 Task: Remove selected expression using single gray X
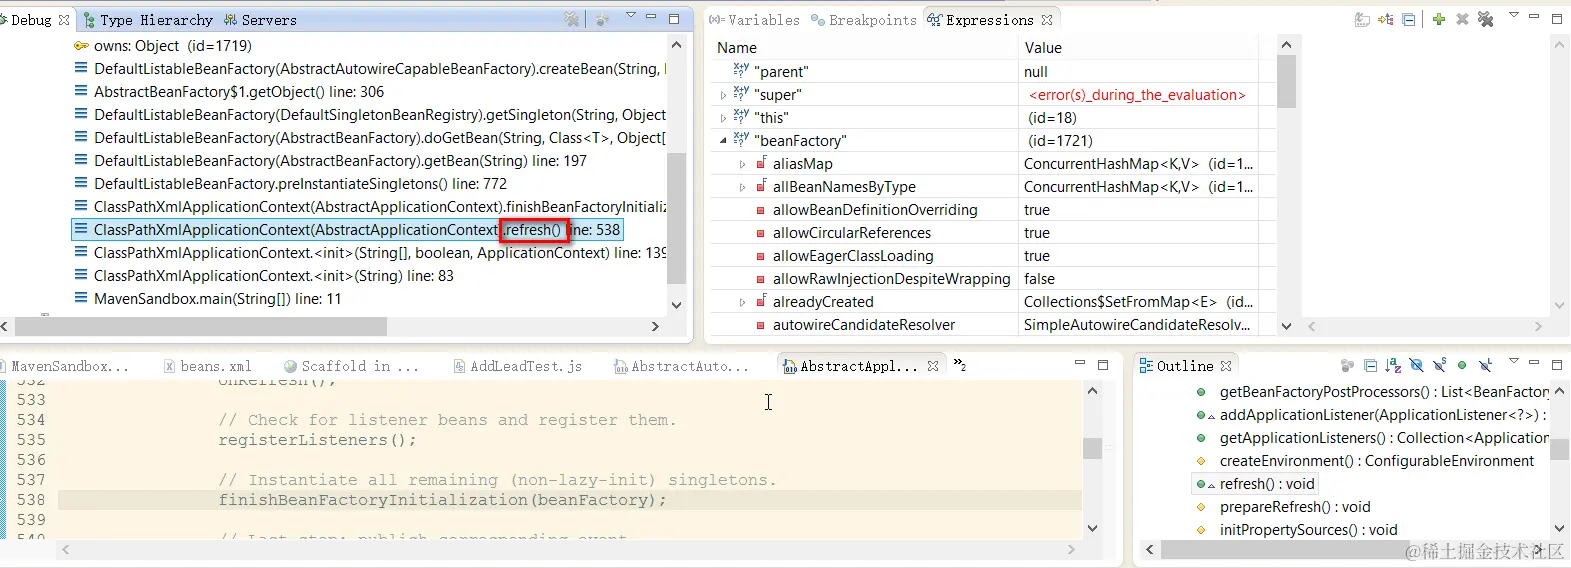coord(1462,19)
